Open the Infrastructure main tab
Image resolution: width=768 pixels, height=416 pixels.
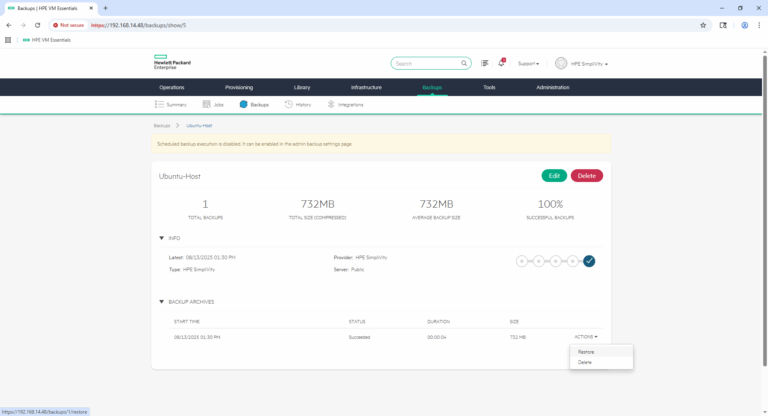[x=366, y=87]
